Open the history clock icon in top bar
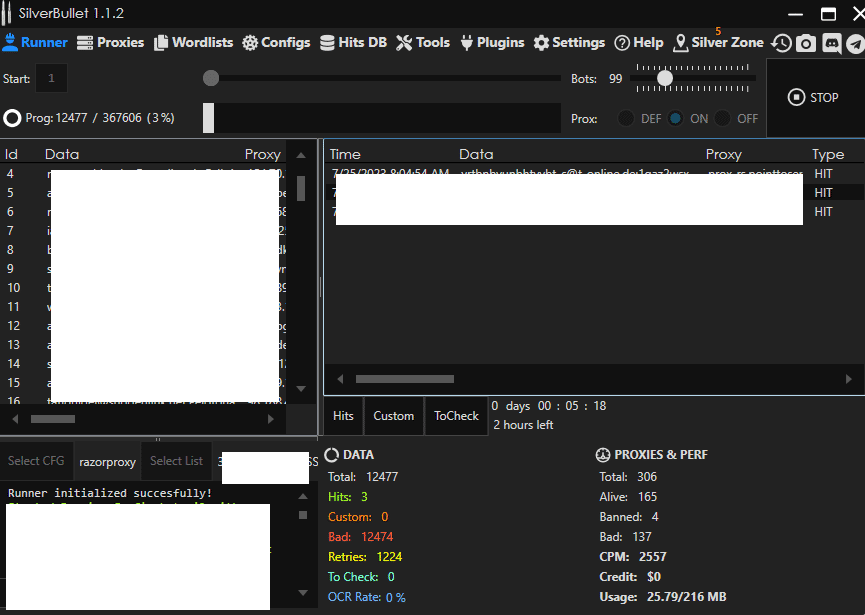 pyautogui.click(x=781, y=43)
